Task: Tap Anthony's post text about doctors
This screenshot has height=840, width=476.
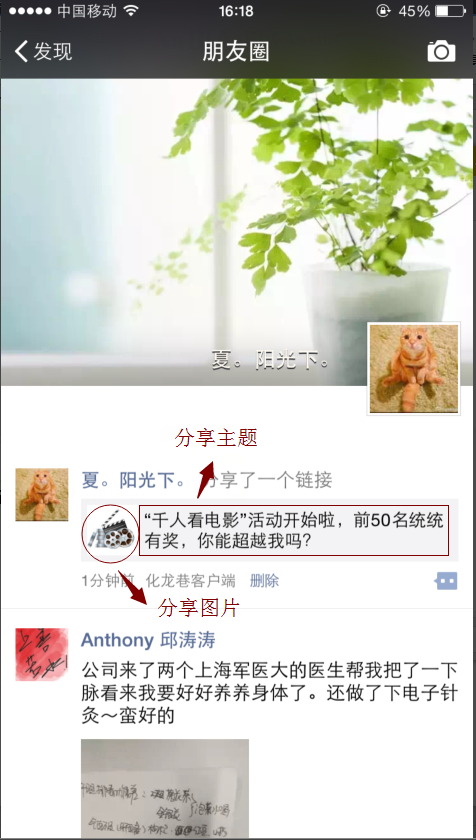Action: [x=269, y=692]
